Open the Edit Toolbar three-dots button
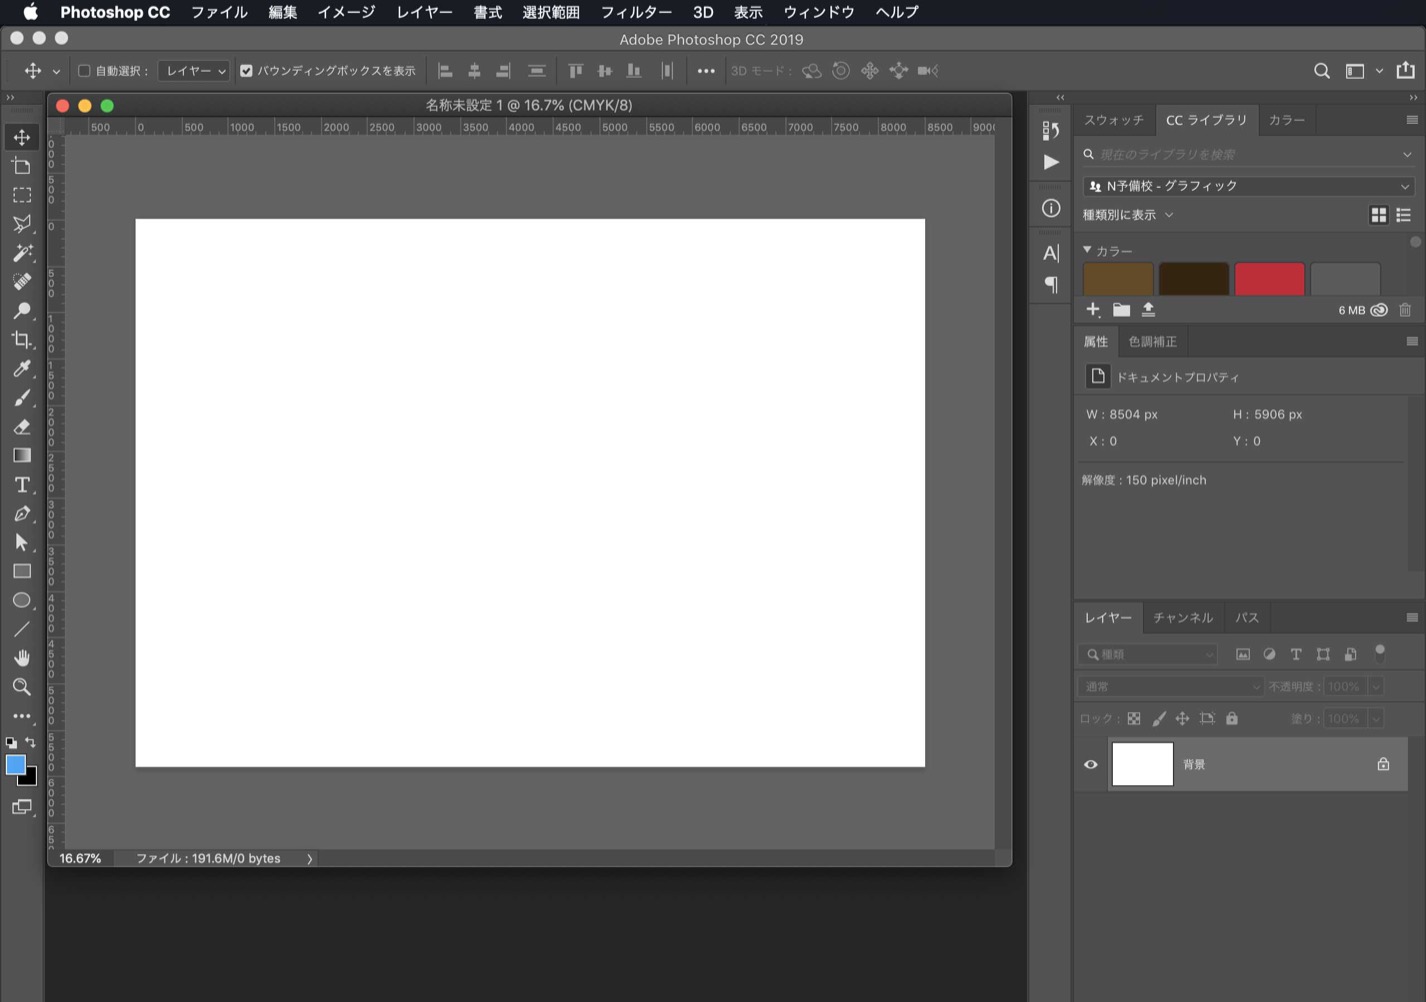 (x=22, y=716)
